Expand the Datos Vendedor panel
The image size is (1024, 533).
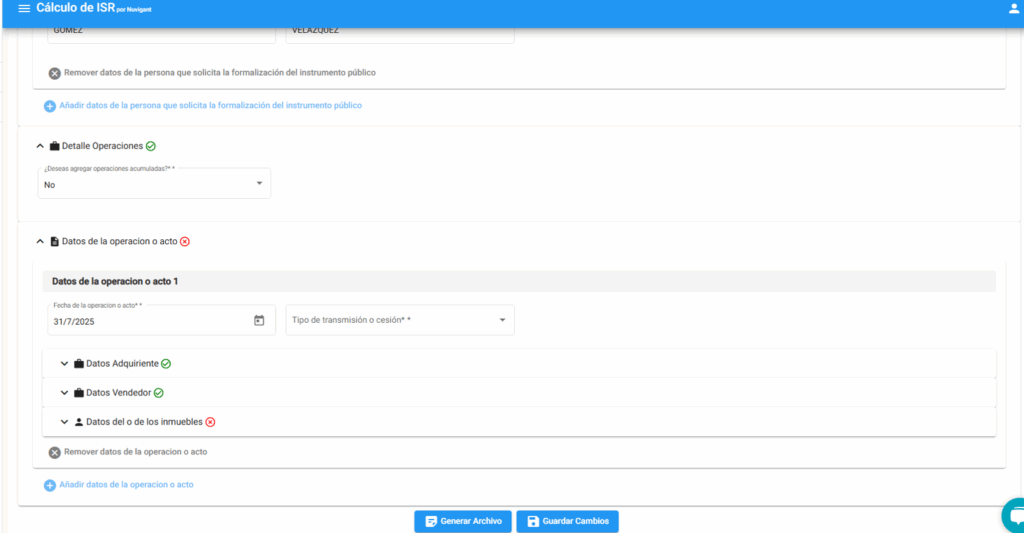pyautogui.click(x=64, y=393)
